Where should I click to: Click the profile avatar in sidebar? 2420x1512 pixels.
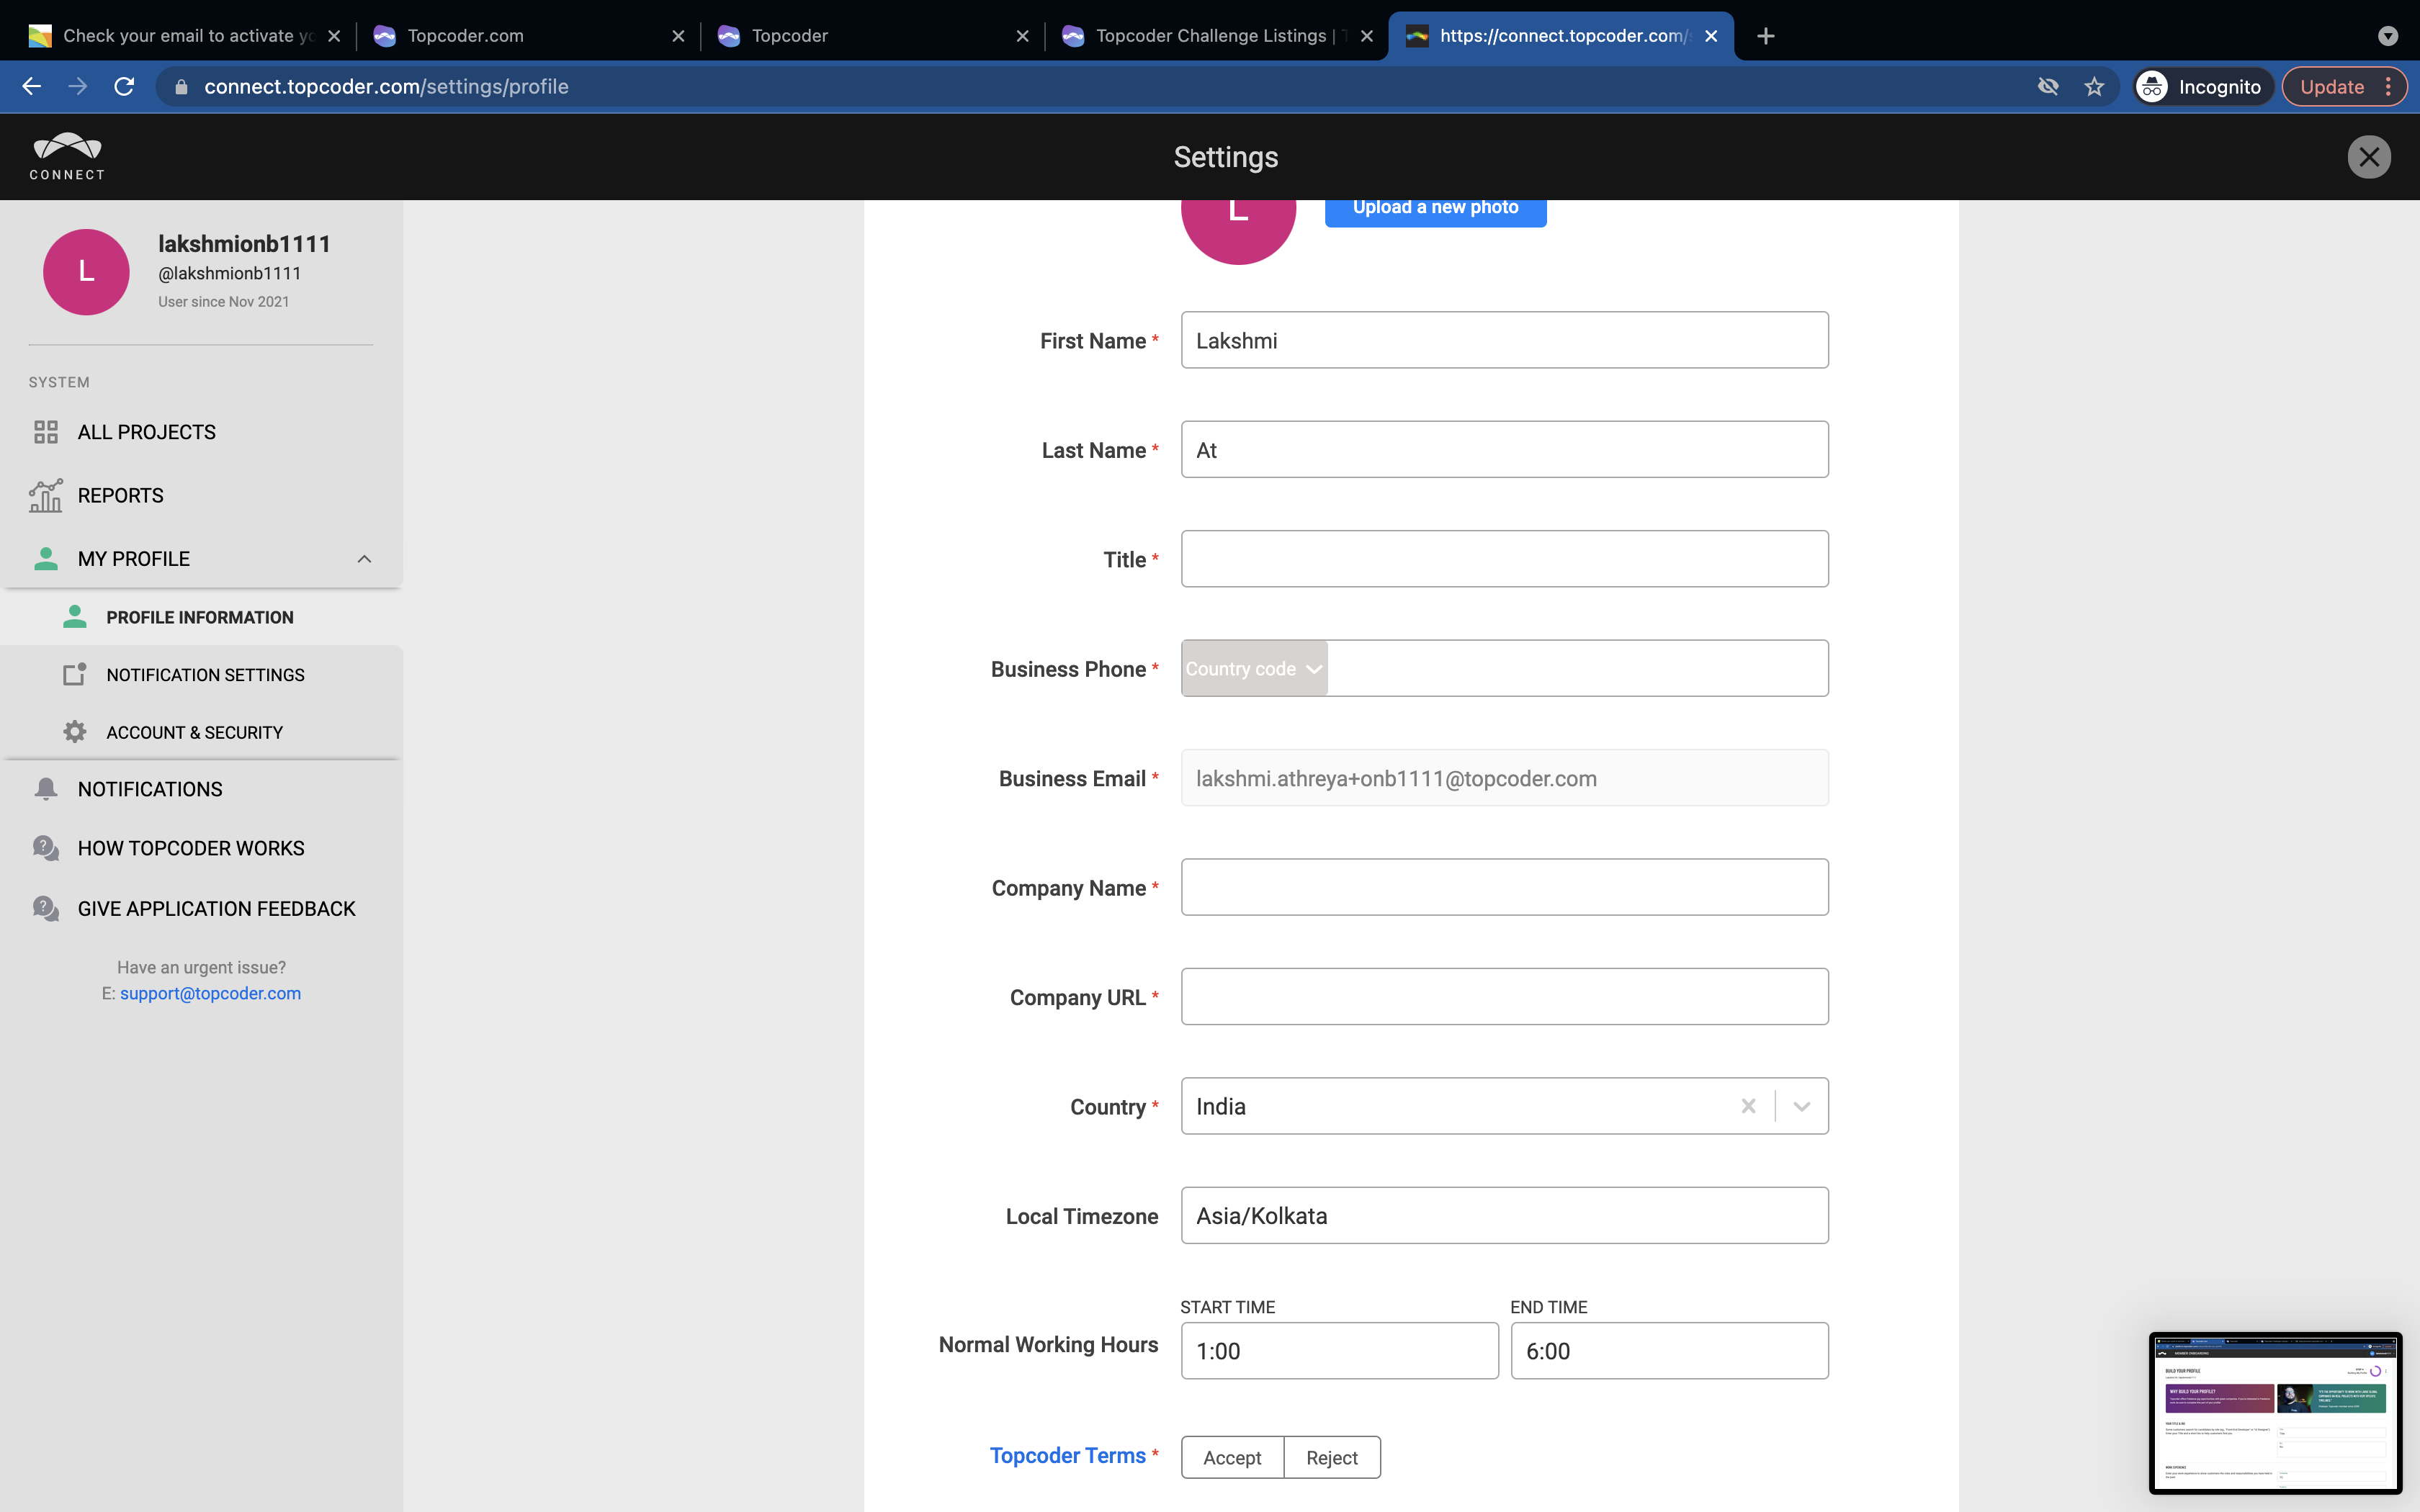(x=86, y=272)
